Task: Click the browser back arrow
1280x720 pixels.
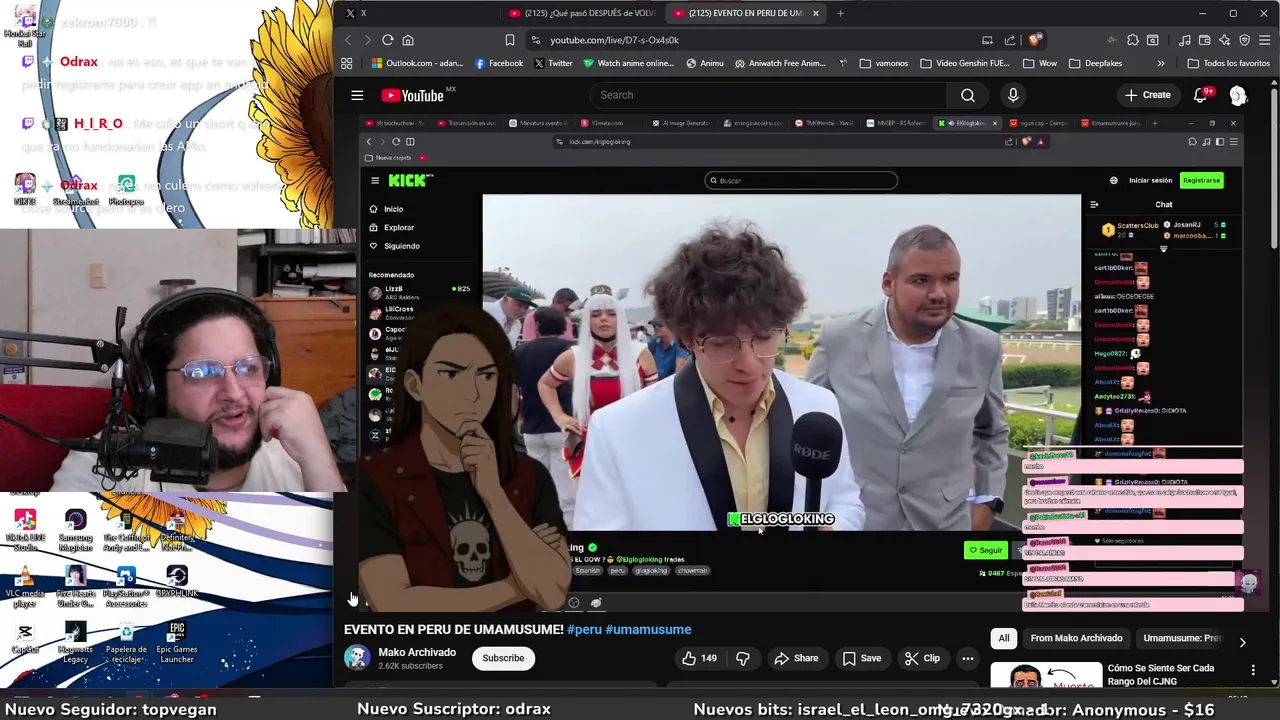Action: (x=348, y=40)
